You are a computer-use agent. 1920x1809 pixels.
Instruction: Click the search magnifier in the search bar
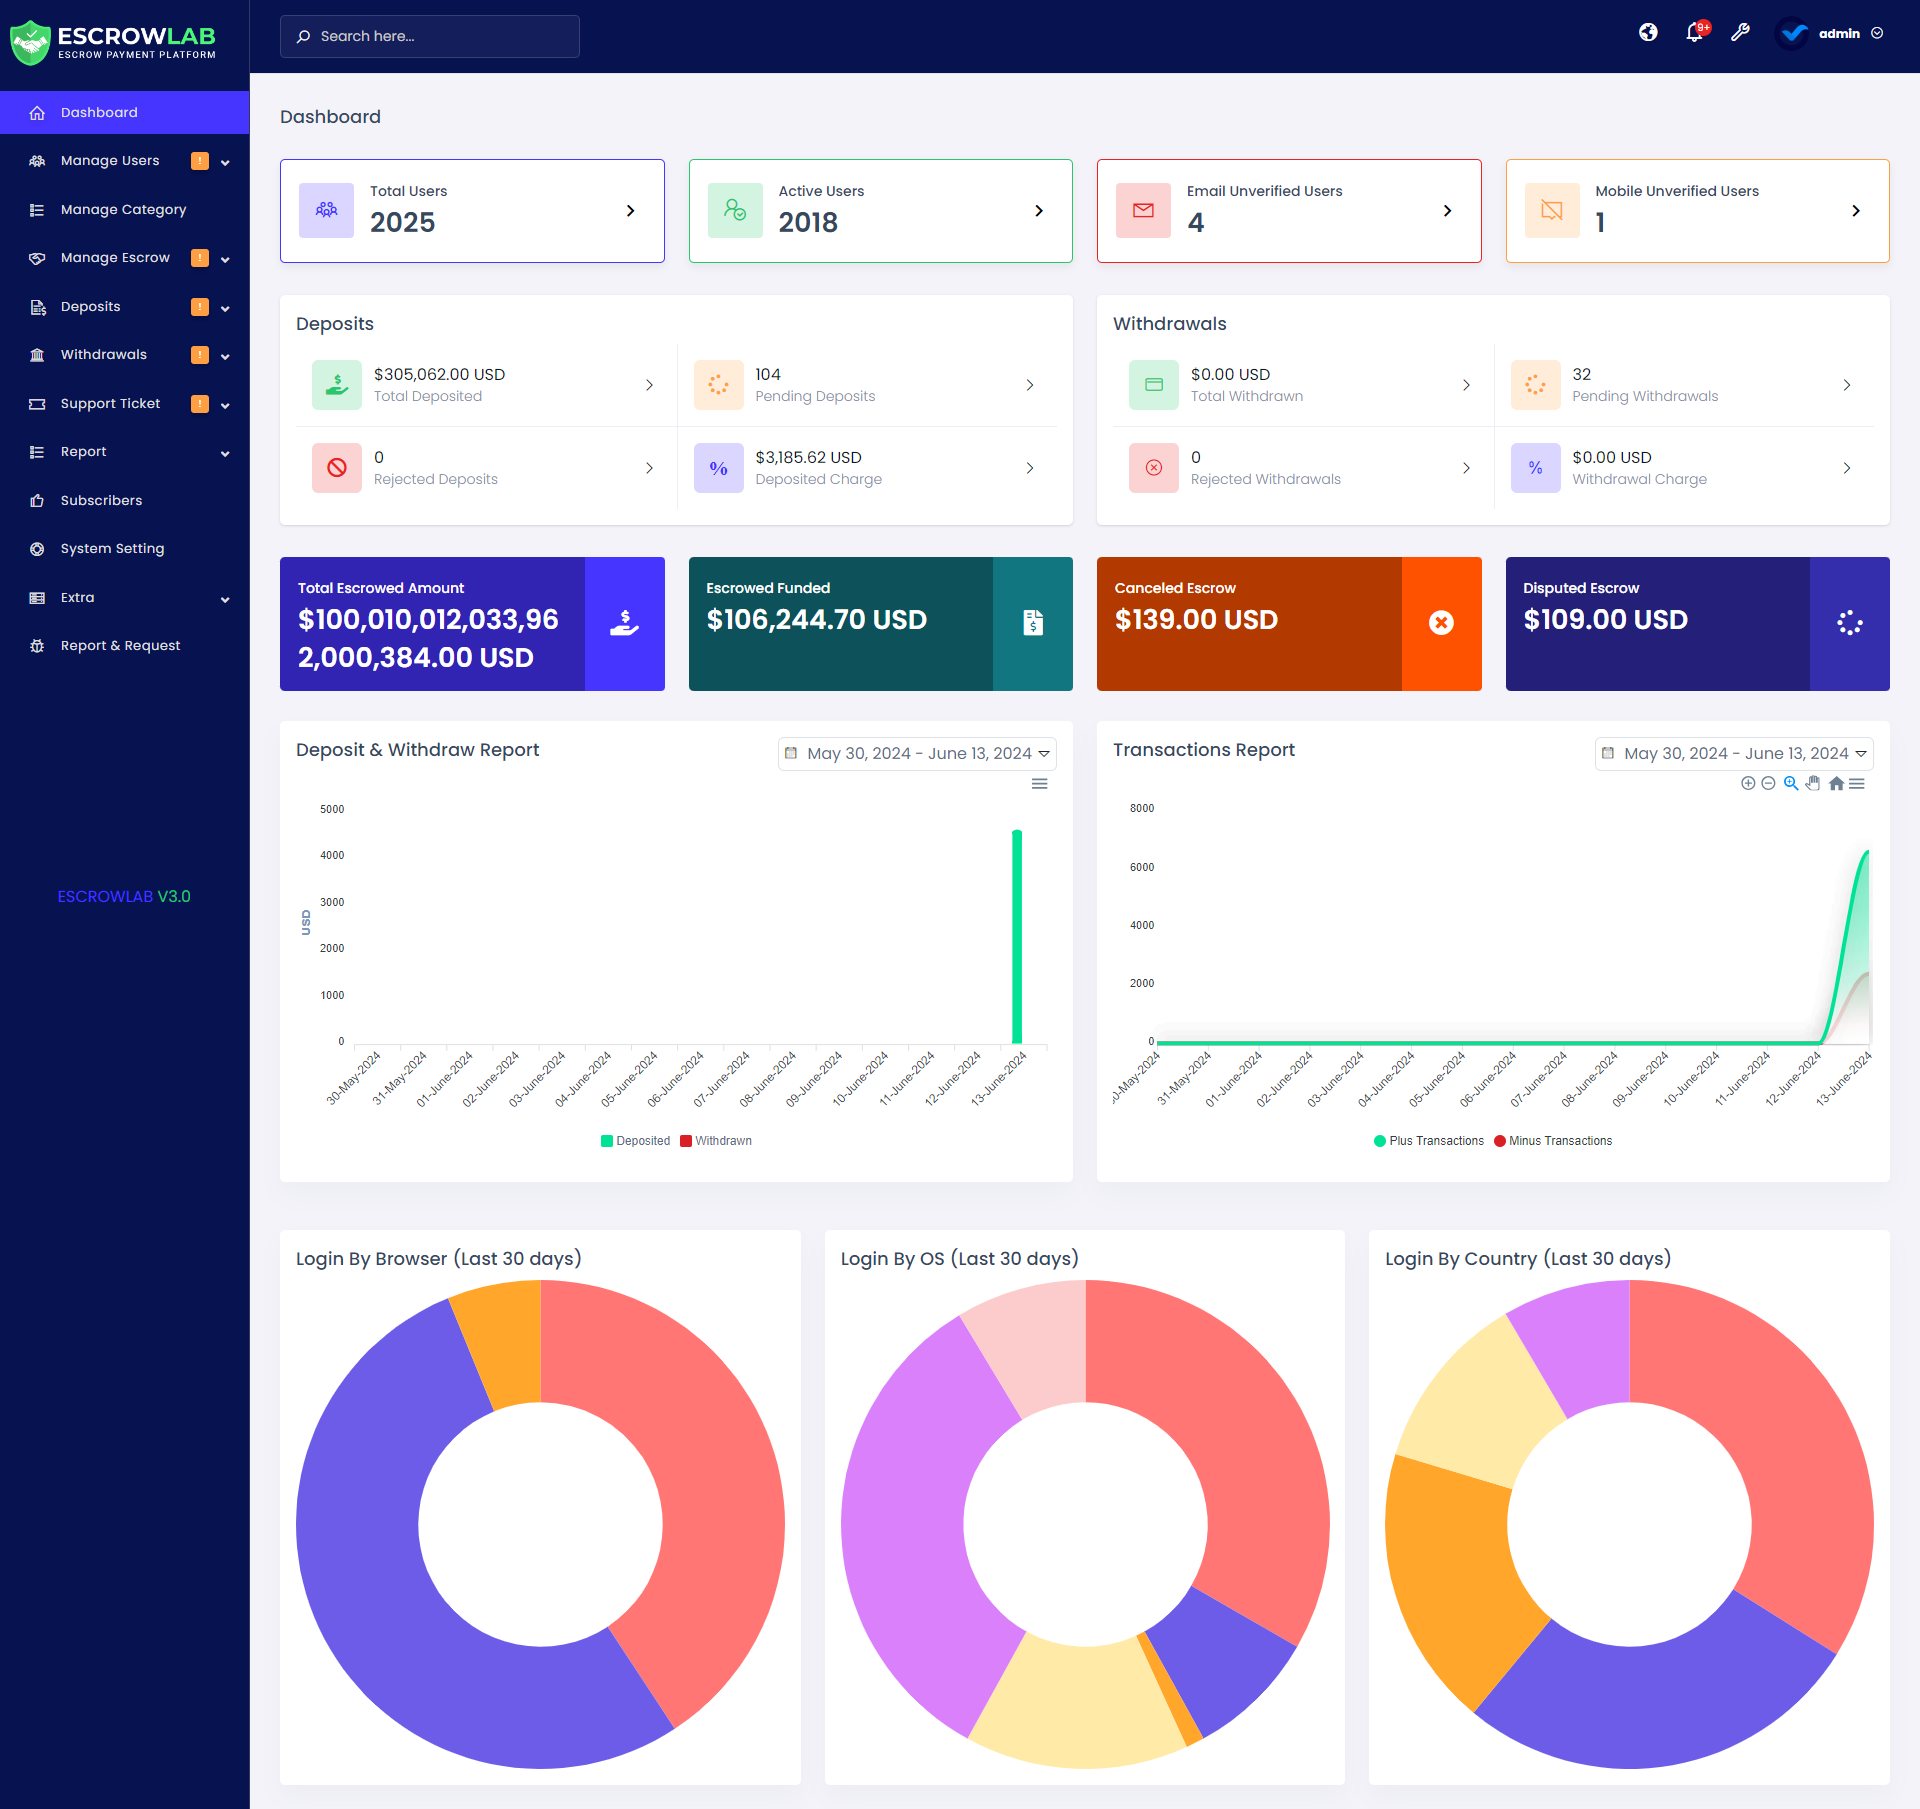(x=304, y=36)
